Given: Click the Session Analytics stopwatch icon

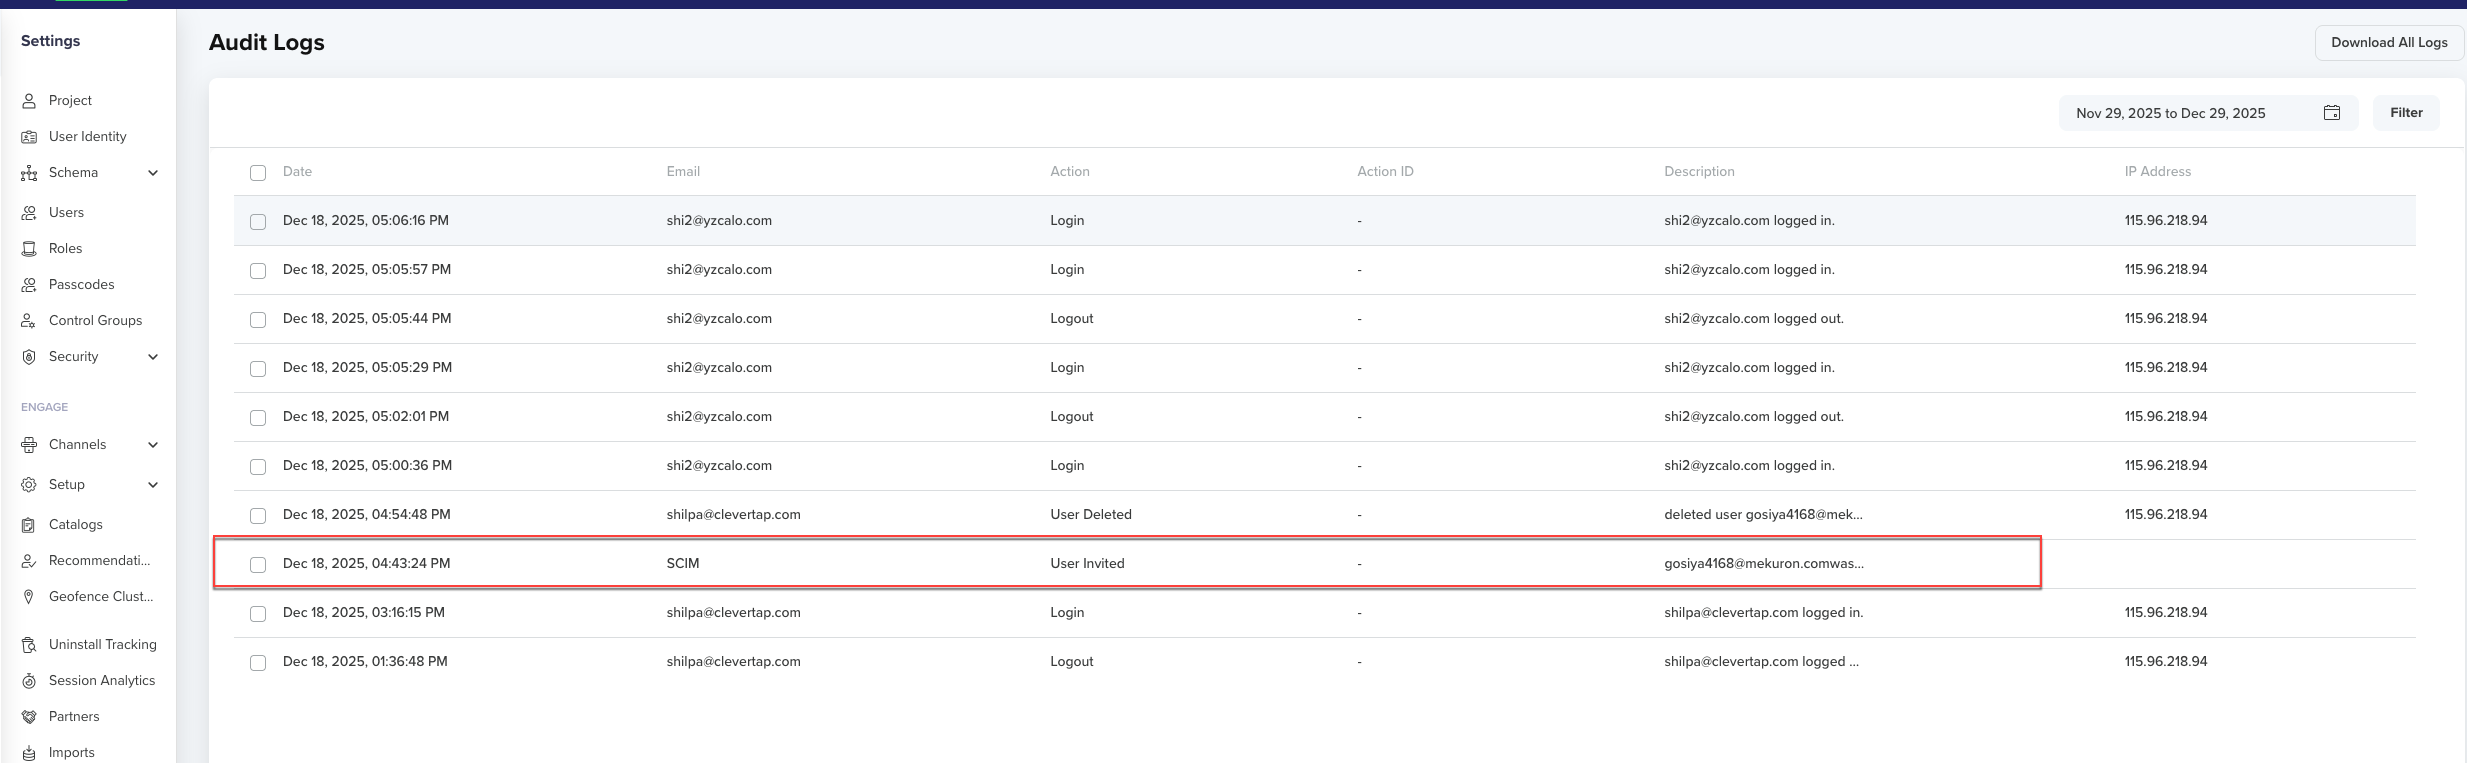Looking at the screenshot, I should click(x=29, y=681).
